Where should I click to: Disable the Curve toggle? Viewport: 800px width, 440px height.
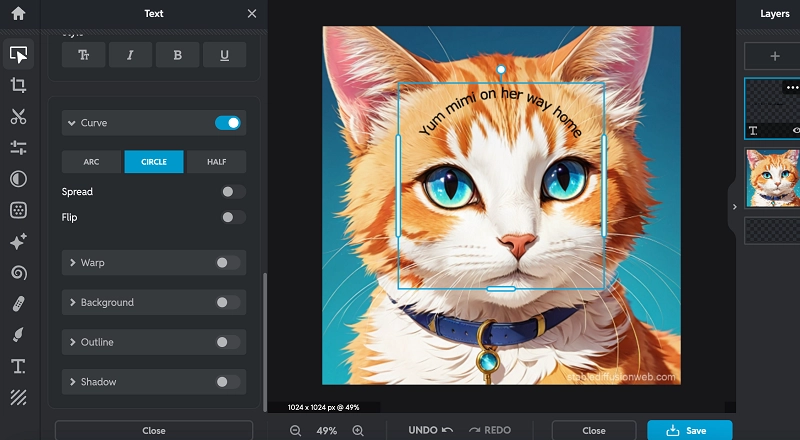point(228,123)
